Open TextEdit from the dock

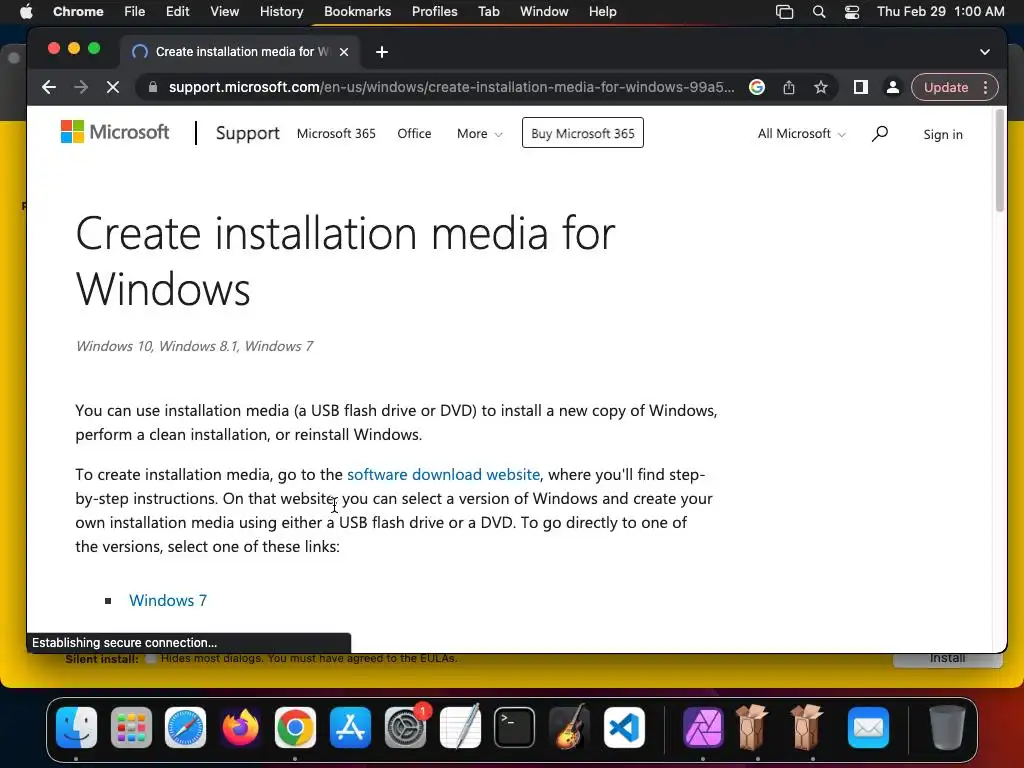[460, 727]
